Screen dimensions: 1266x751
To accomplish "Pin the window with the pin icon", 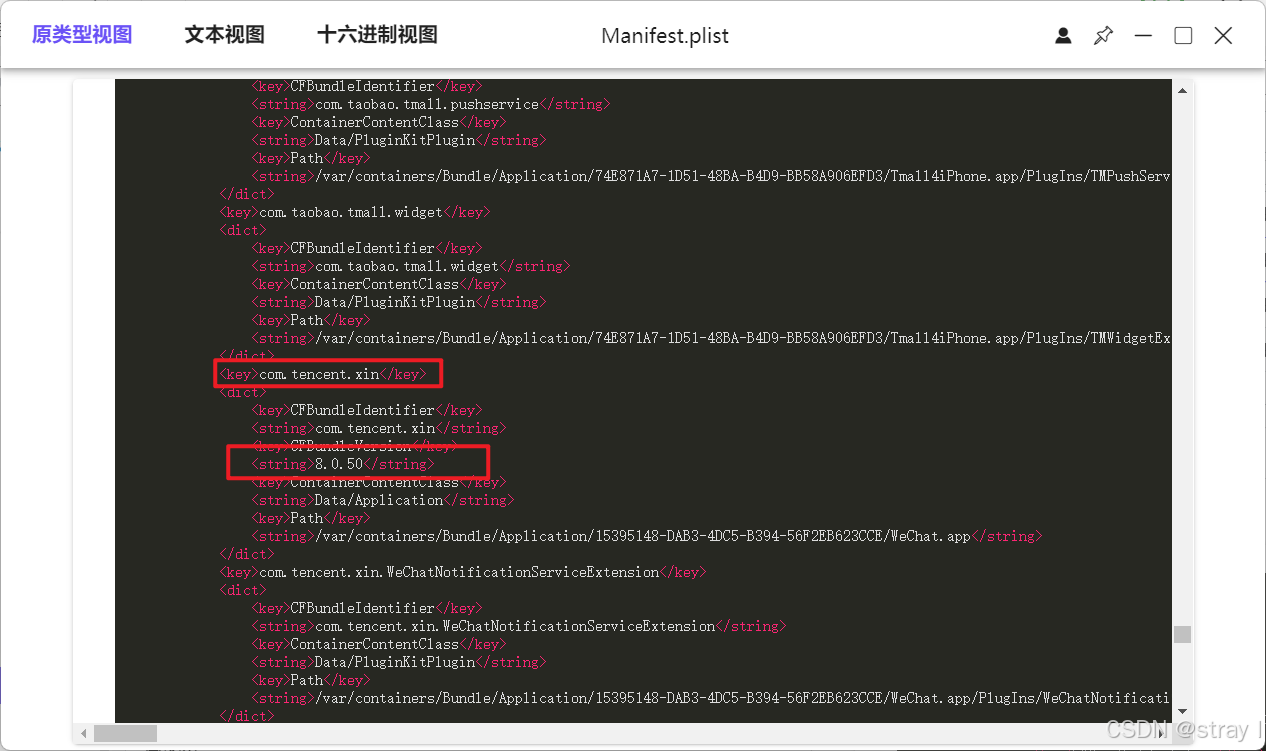I will coord(1103,36).
